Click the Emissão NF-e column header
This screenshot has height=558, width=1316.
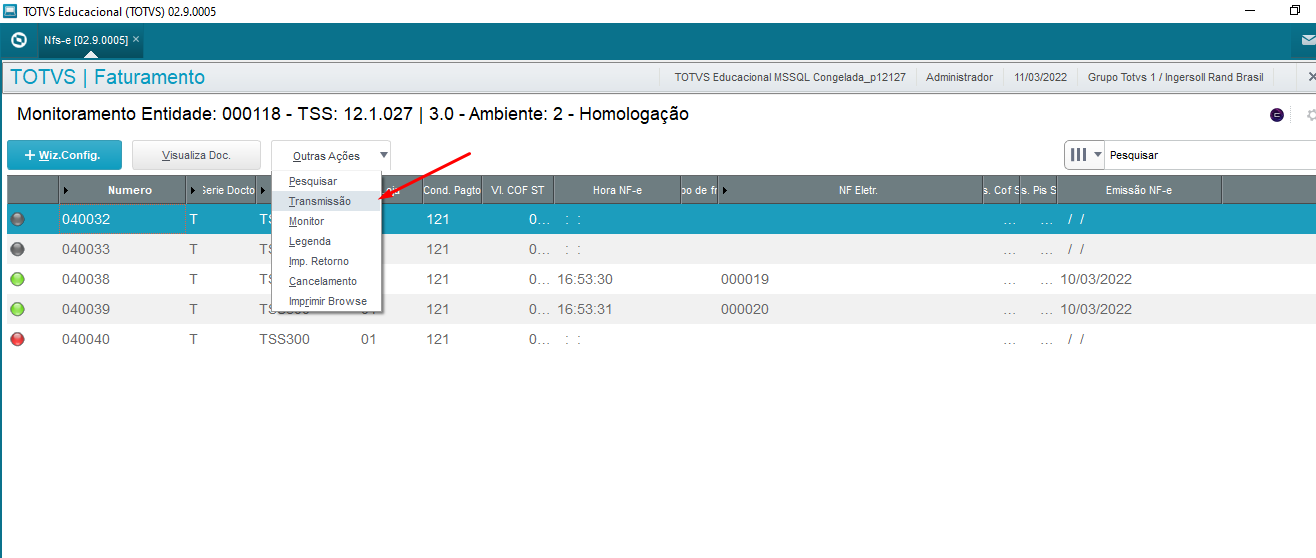pyautogui.click(x=1139, y=190)
